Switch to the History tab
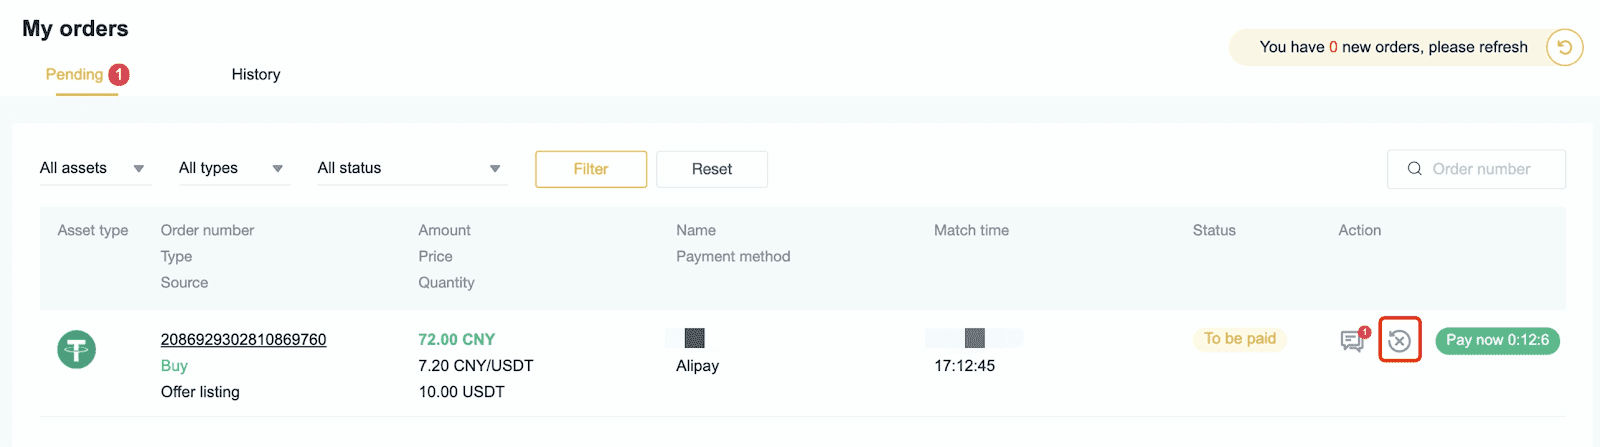This screenshot has width=1600, height=447. tap(256, 74)
